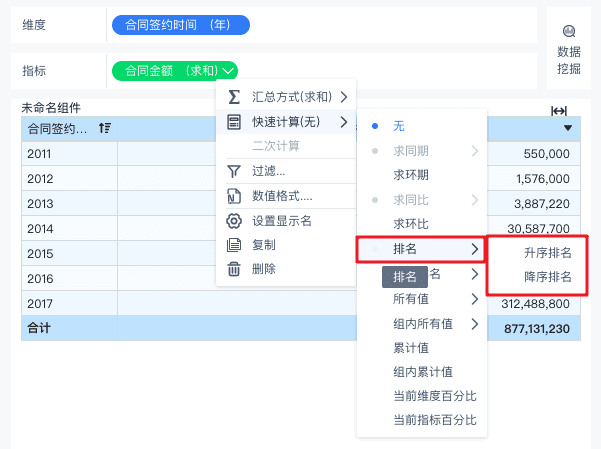Click the 合同签约时间 (年) dimension pill
This screenshot has width=601, height=449.
(x=181, y=24)
